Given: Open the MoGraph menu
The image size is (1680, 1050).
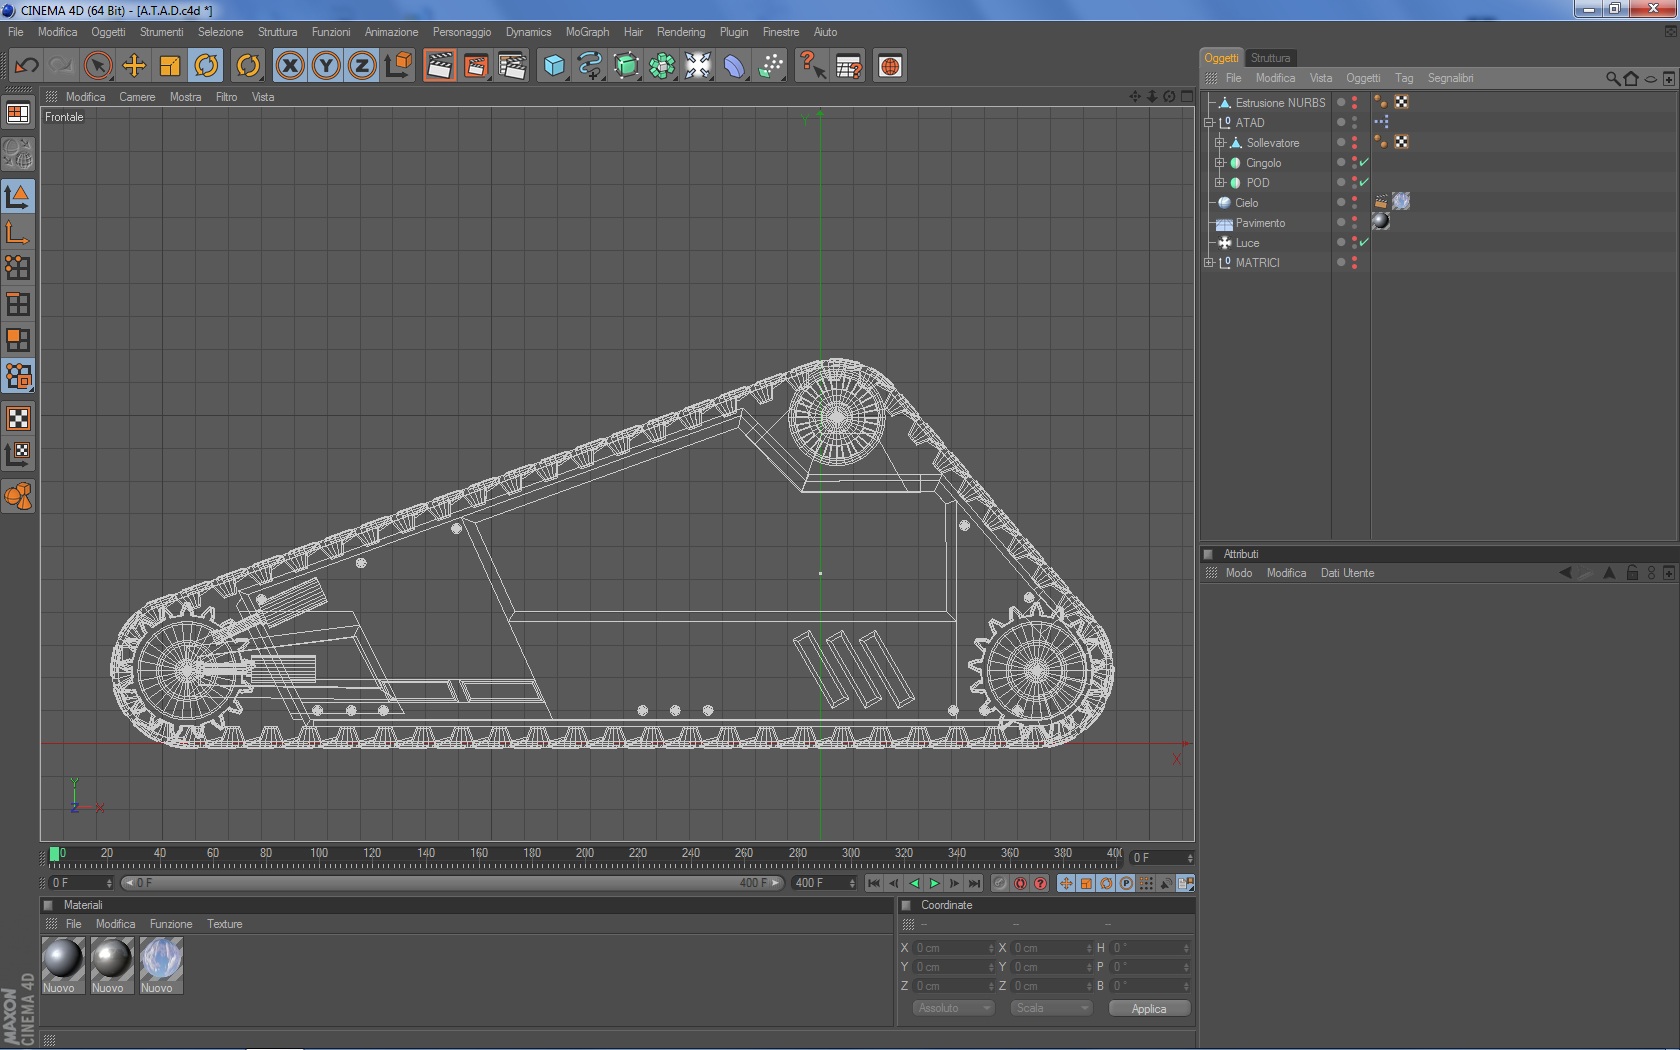Looking at the screenshot, I should coord(587,32).
